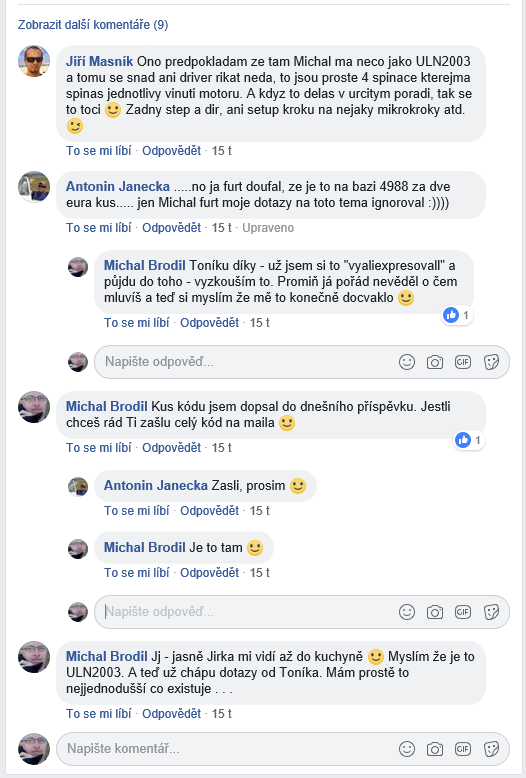526x778 pixels.
Task: Insert GIF in bottom comment box
Action: 463,749
